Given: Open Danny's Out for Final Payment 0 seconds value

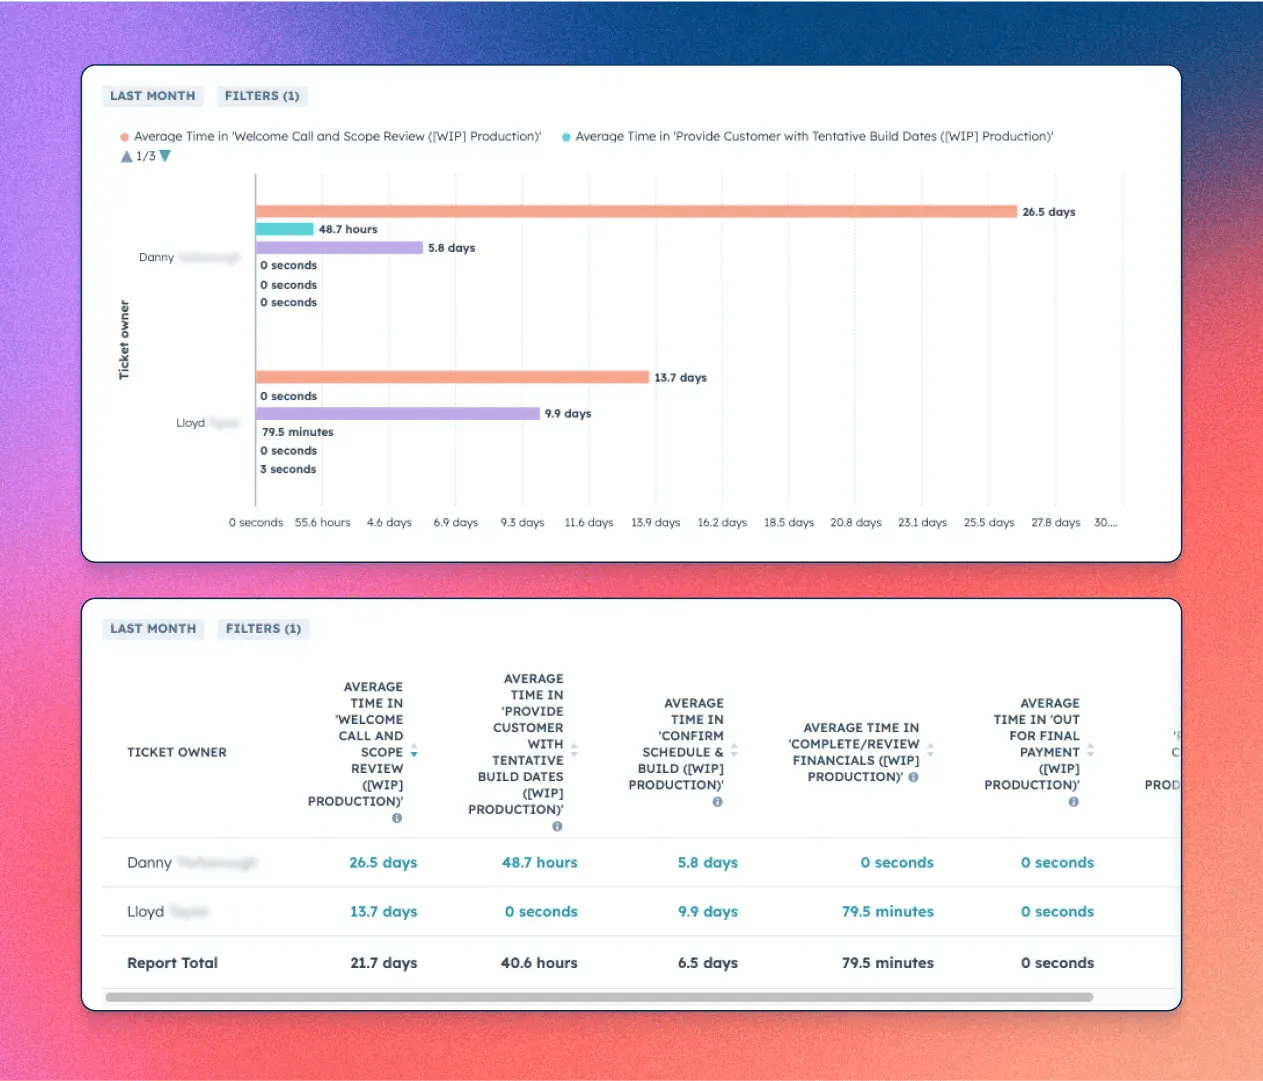Looking at the screenshot, I should pyautogui.click(x=1057, y=862).
